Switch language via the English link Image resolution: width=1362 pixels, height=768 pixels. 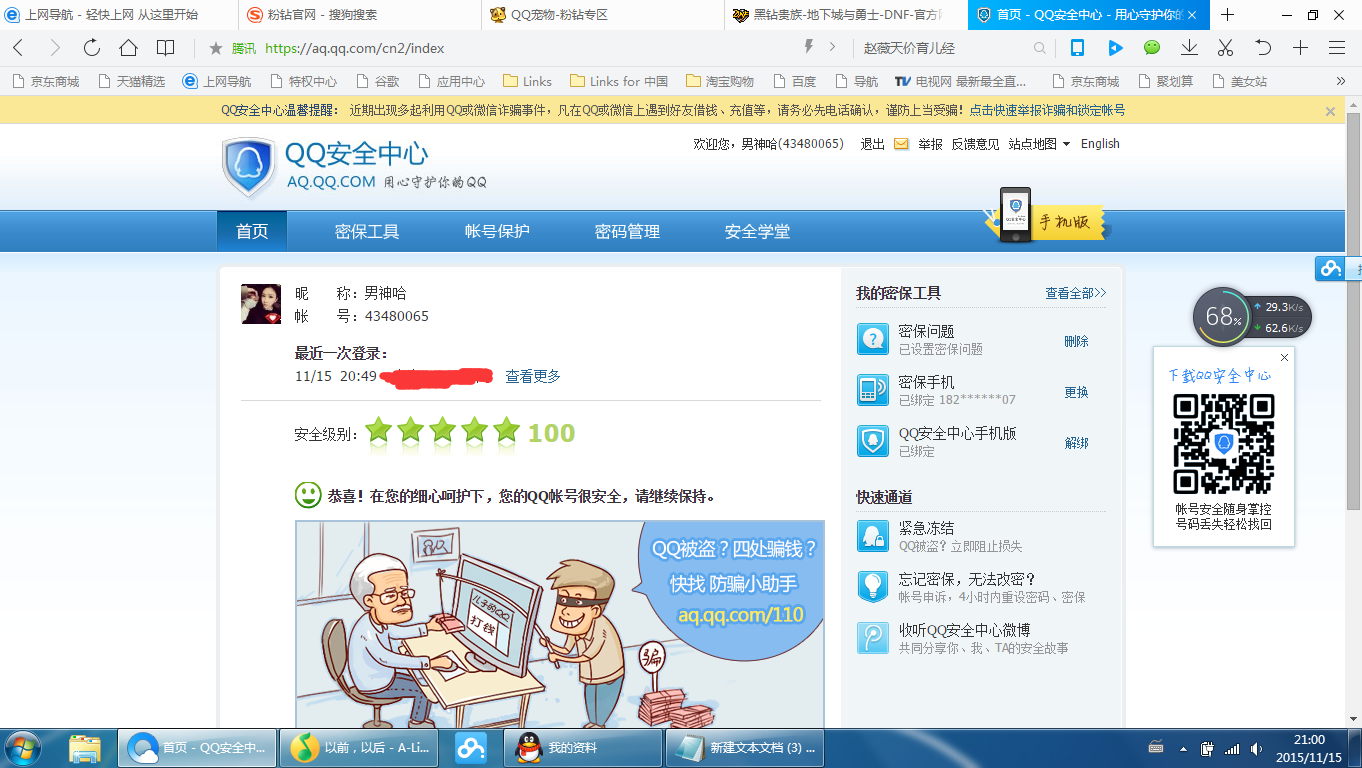(x=1100, y=144)
